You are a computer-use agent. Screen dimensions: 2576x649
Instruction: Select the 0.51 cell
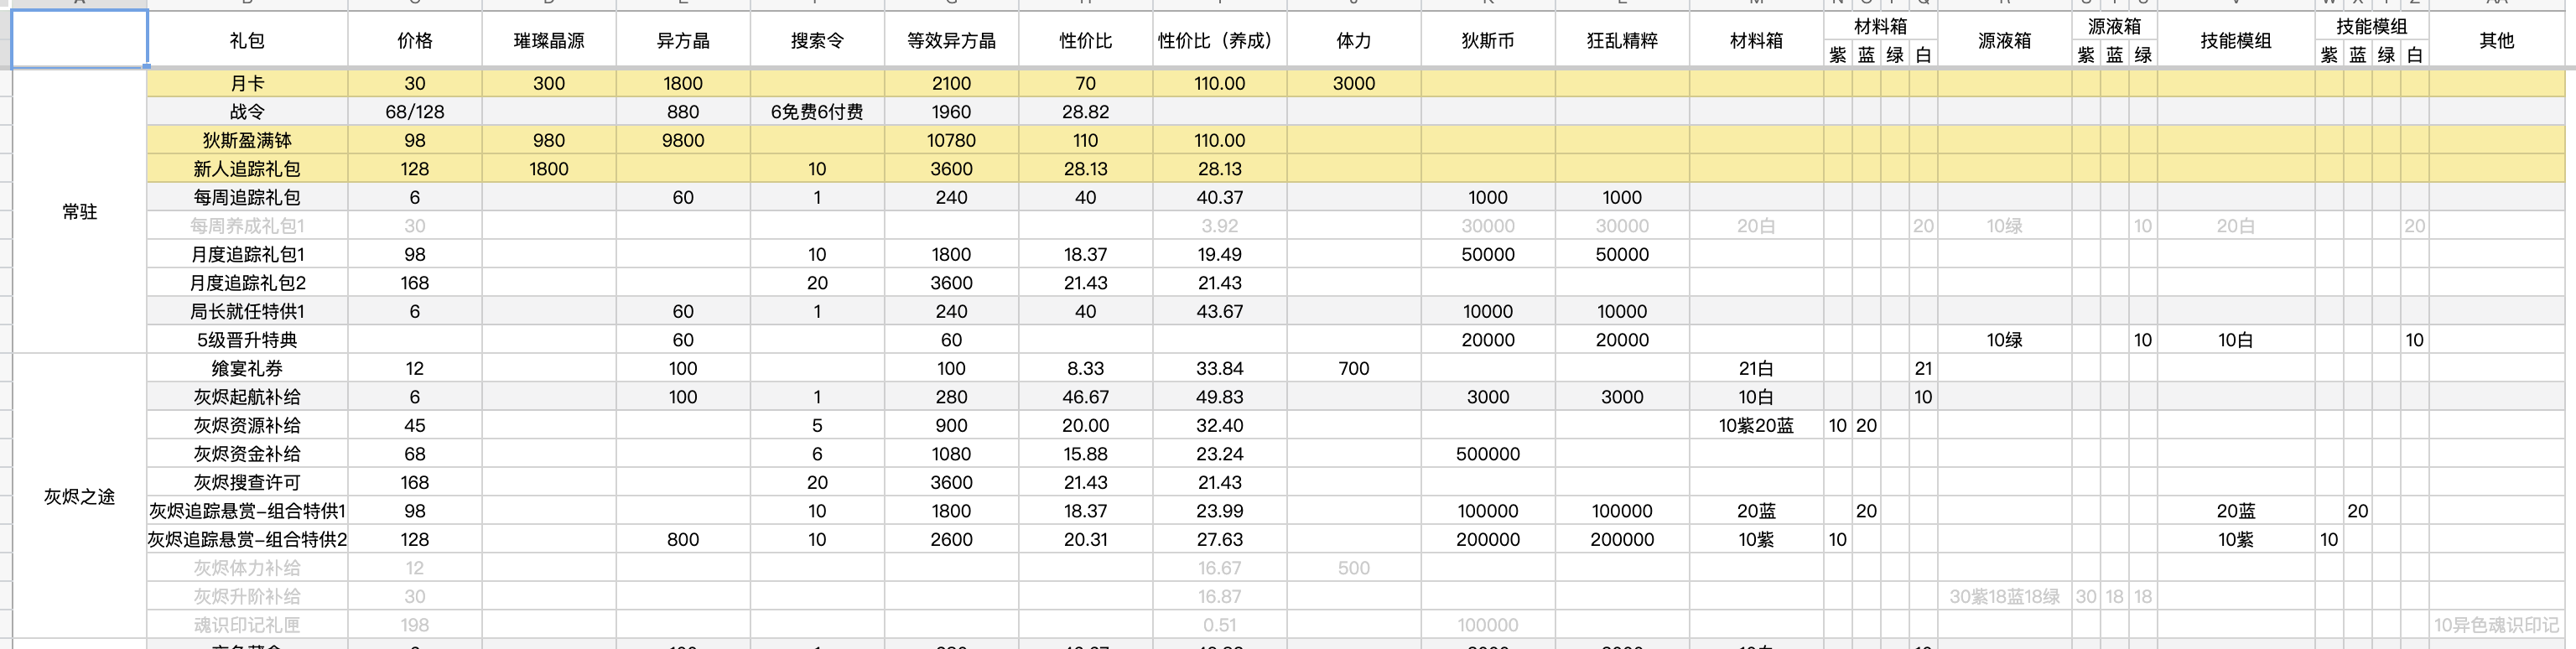[x=1220, y=625]
